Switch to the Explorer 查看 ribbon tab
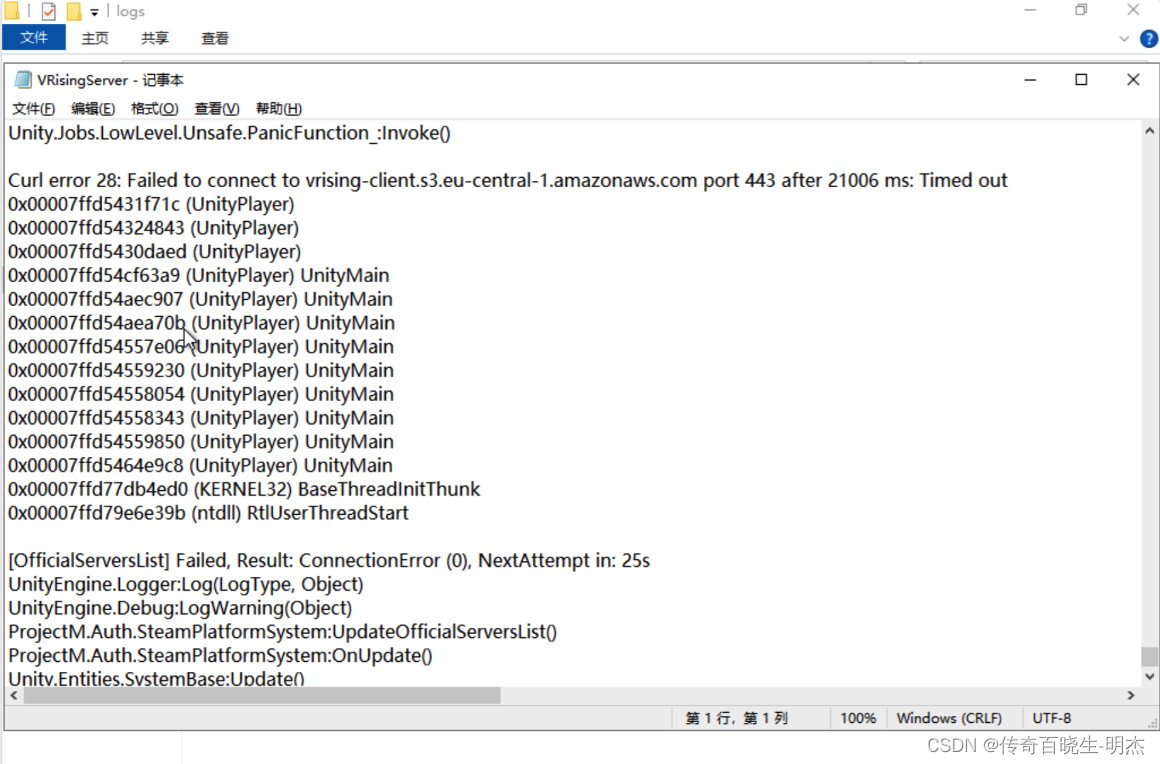This screenshot has height=764, width=1160. coord(215,38)
